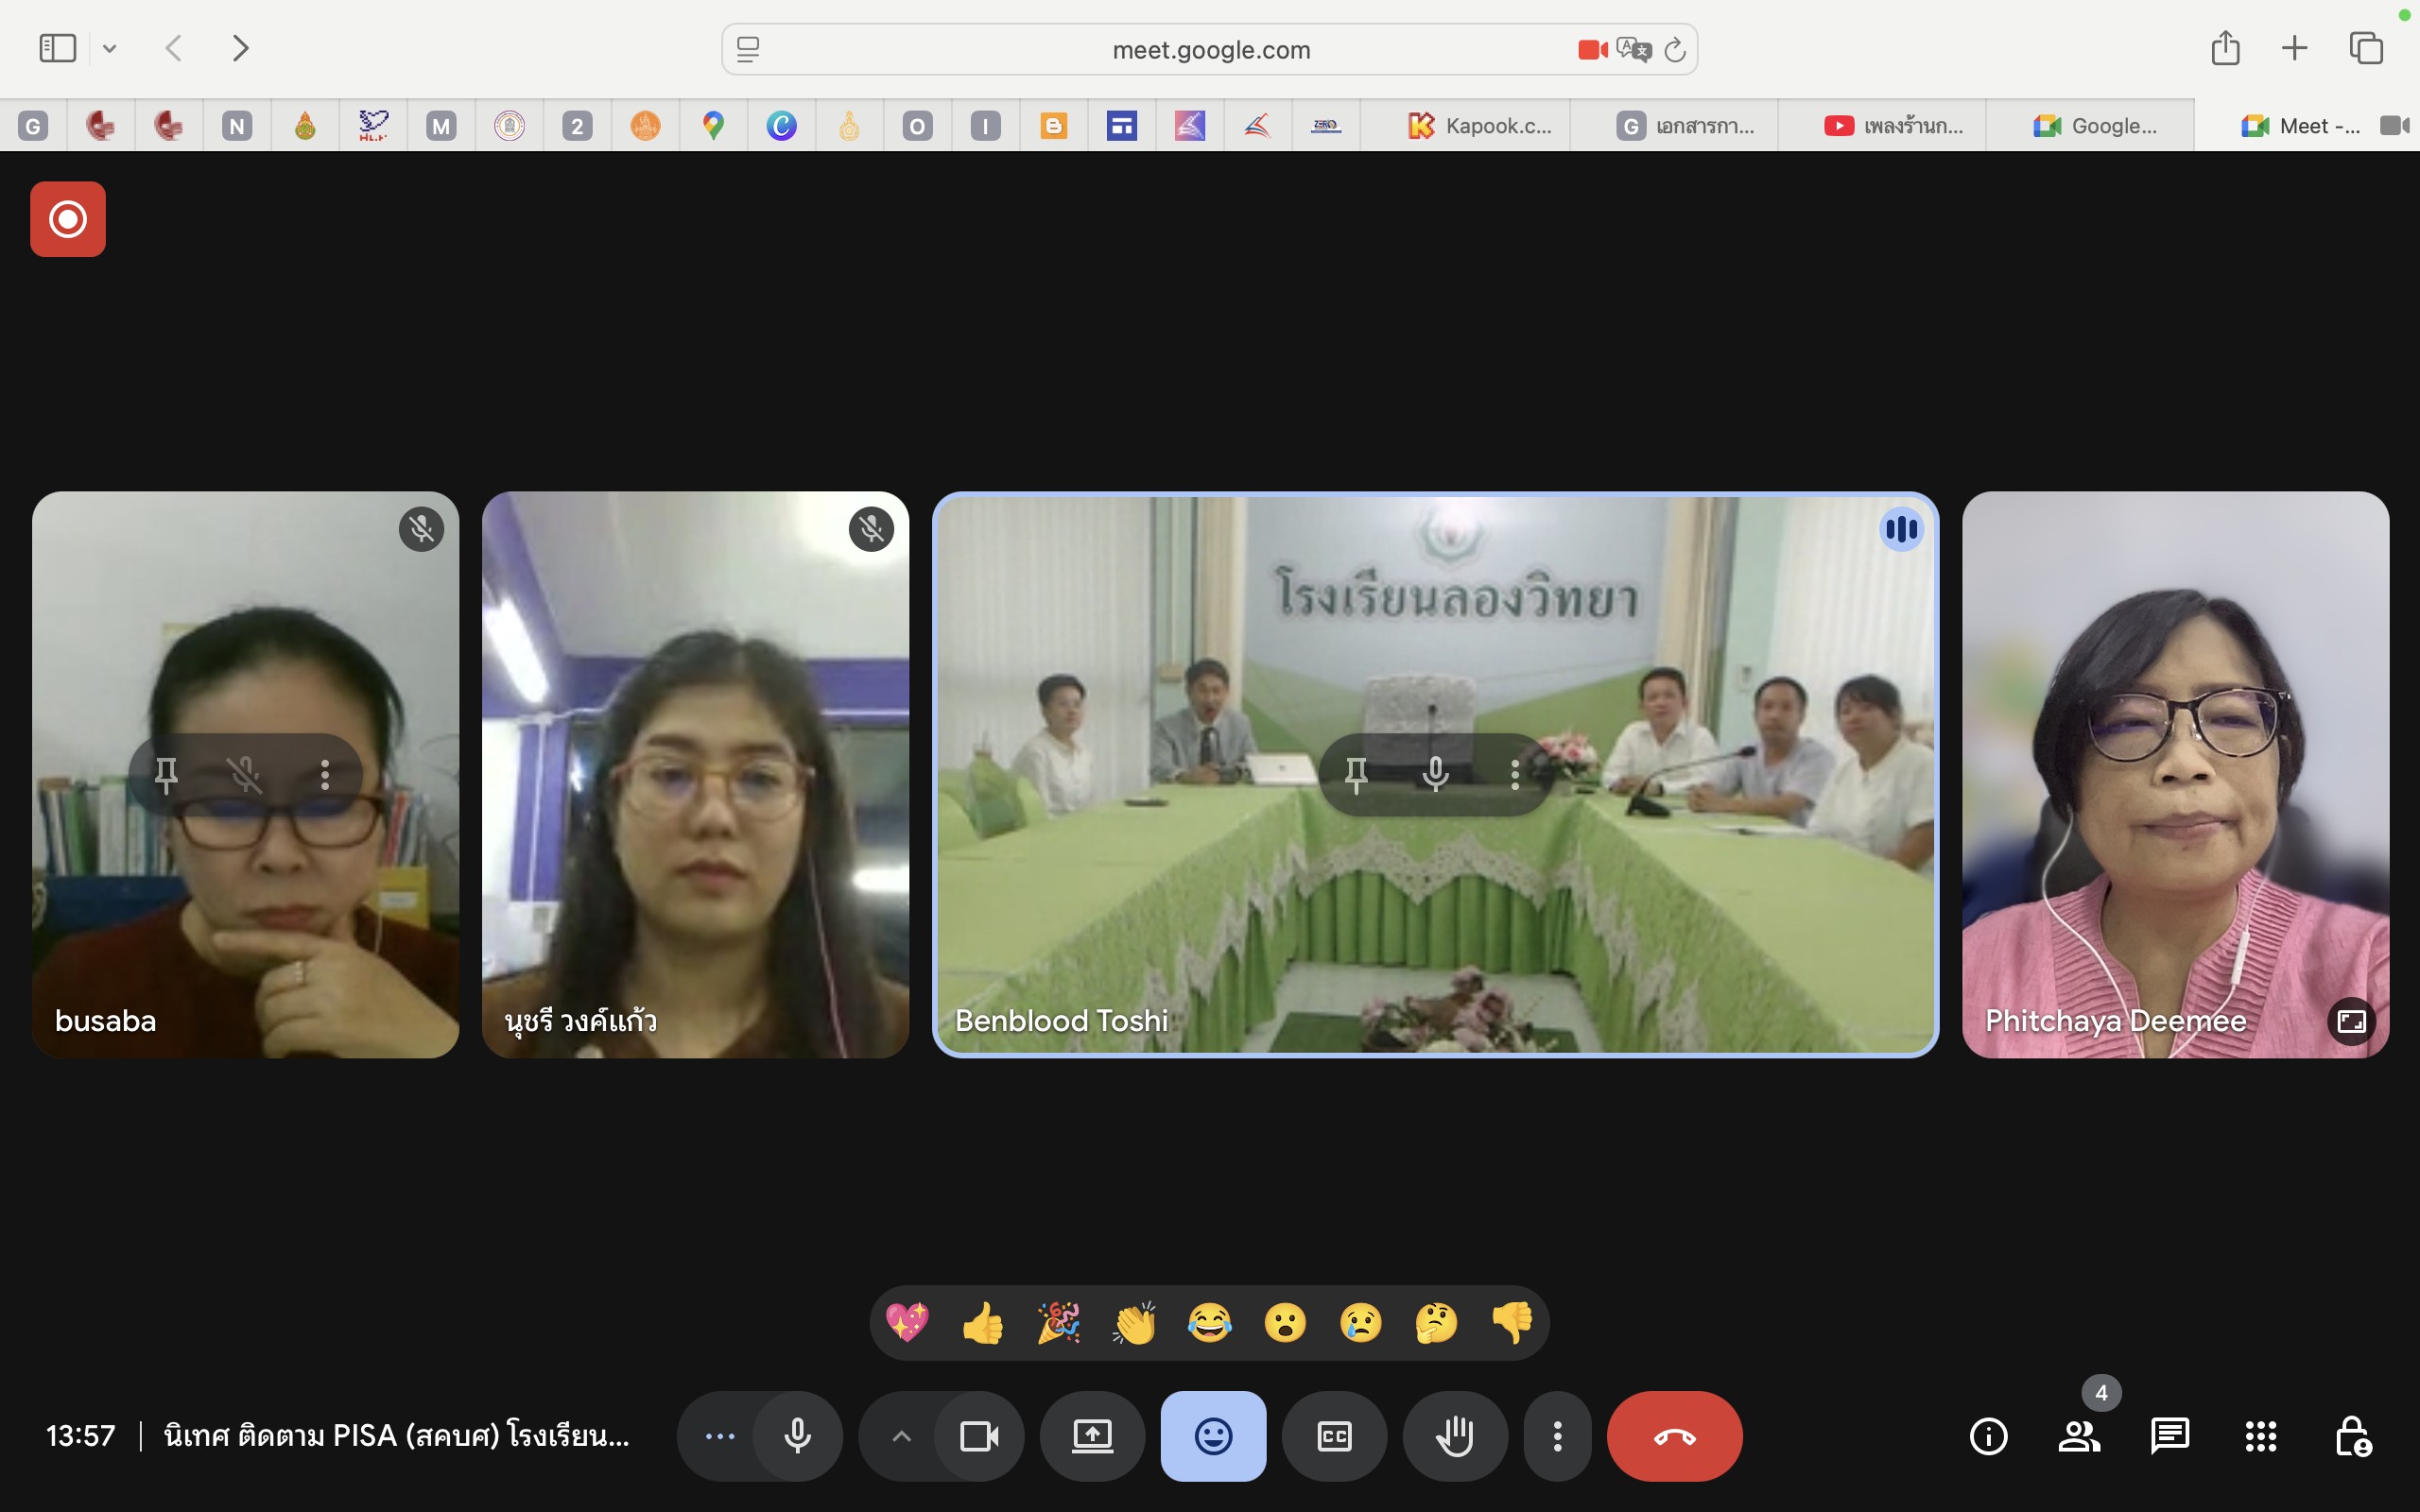Open the activities grid icon
The image size is (2420, 1512).
(2261, 1436)
